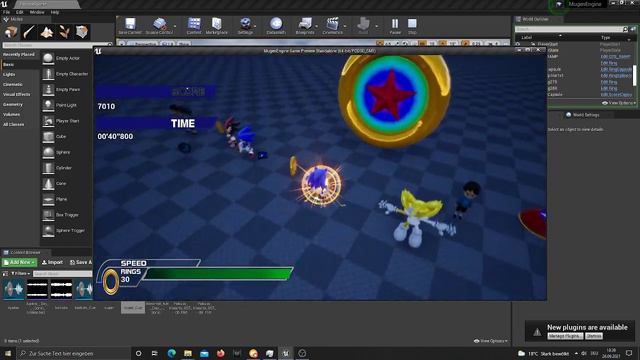The width and height of the screenshot is (640, 360).
Task: Click Save All in Content Browser
Action: pyautogui.click(x=80, y=262)
